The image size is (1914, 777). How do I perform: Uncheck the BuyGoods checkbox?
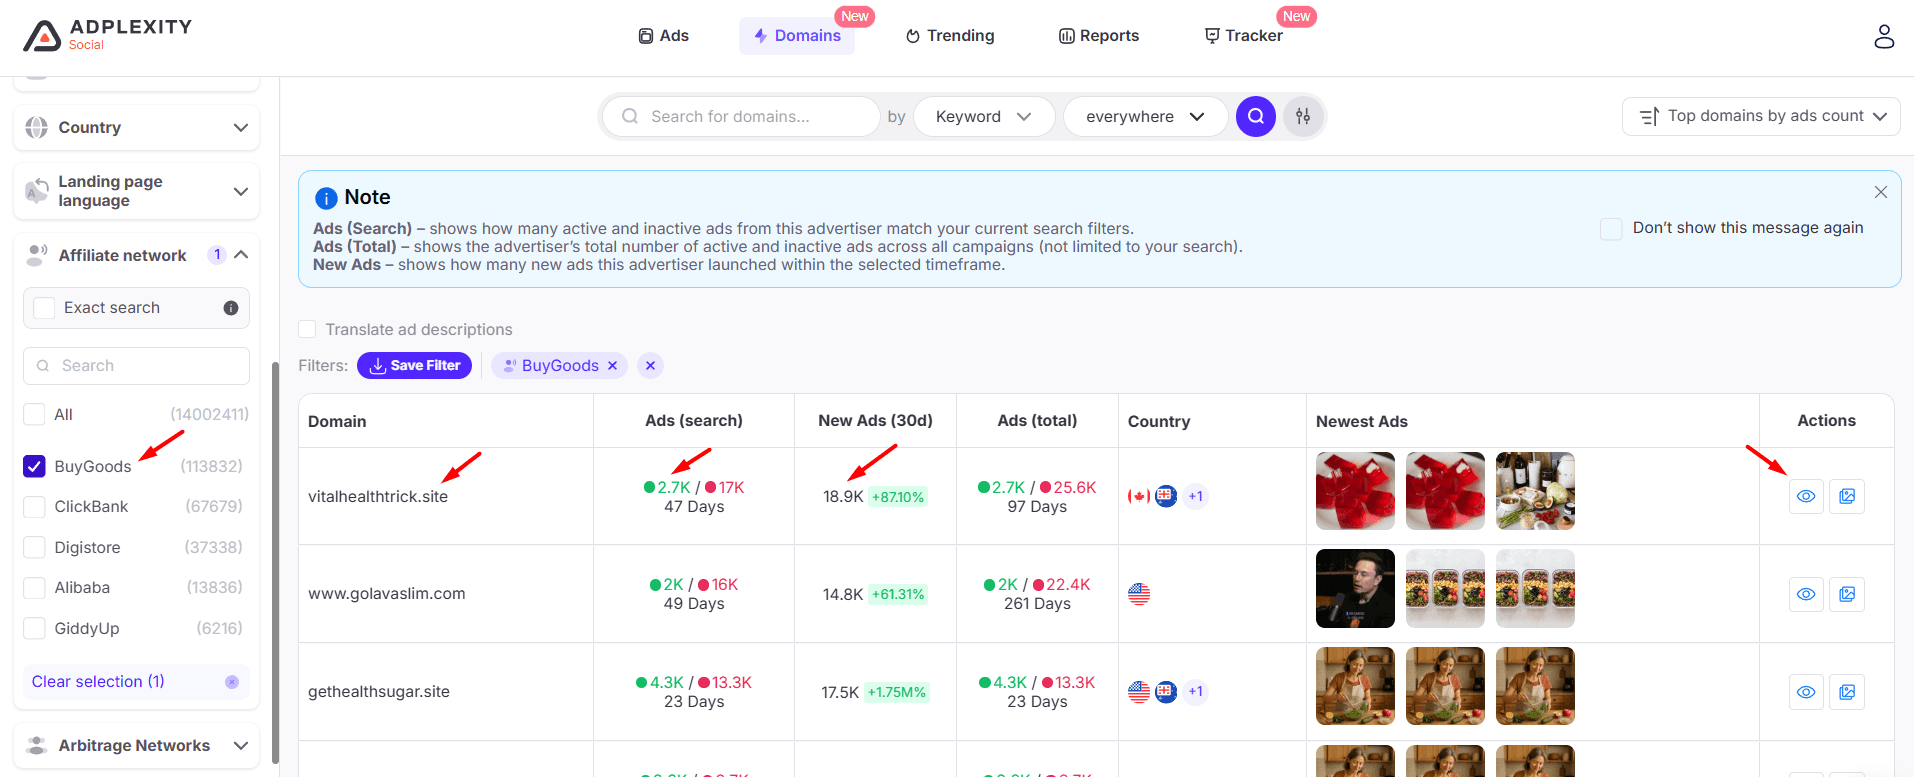tap(34, 466)
